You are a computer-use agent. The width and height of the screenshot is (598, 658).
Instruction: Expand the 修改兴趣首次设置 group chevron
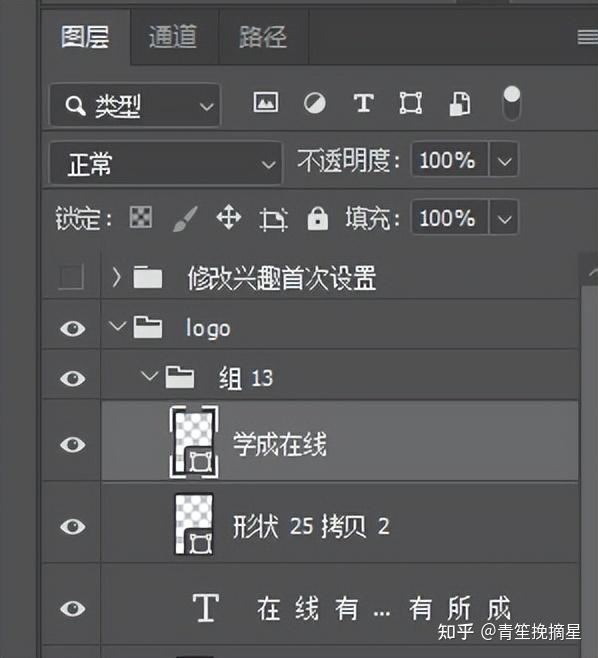pos(117,277)
